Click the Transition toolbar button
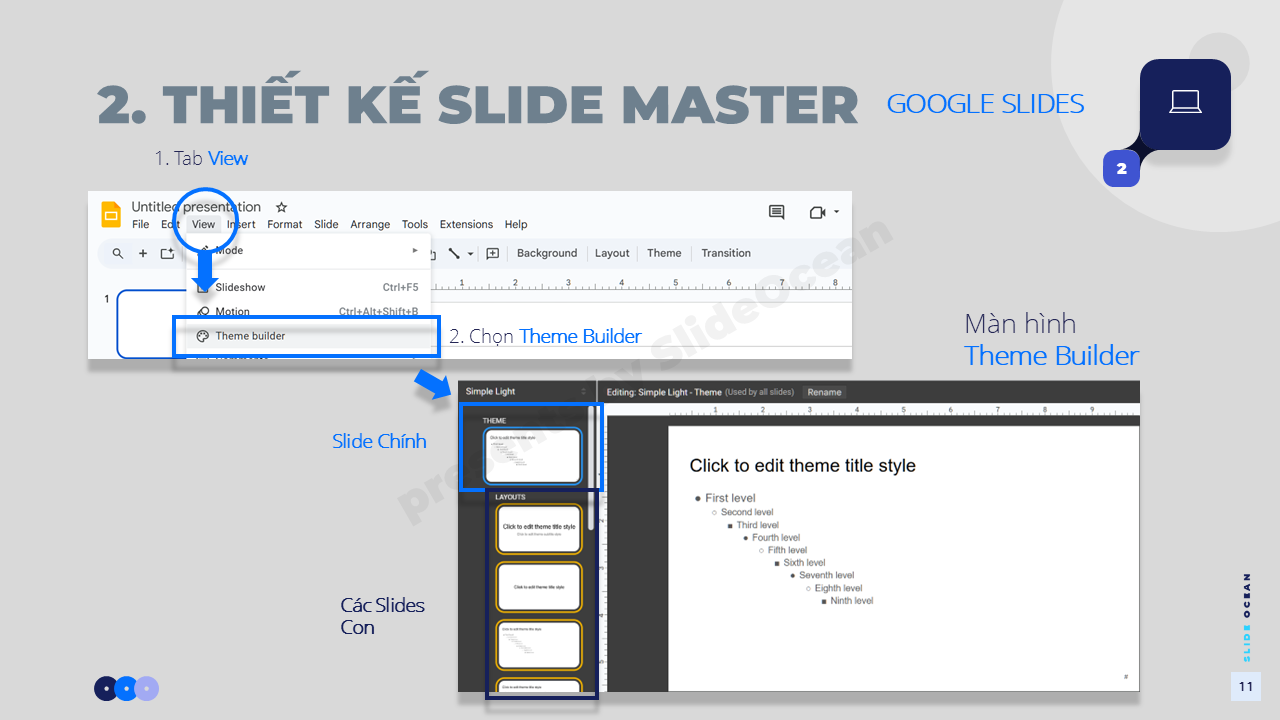The height and width of the screenshot is (720, 1280). (x=726, y=254)
